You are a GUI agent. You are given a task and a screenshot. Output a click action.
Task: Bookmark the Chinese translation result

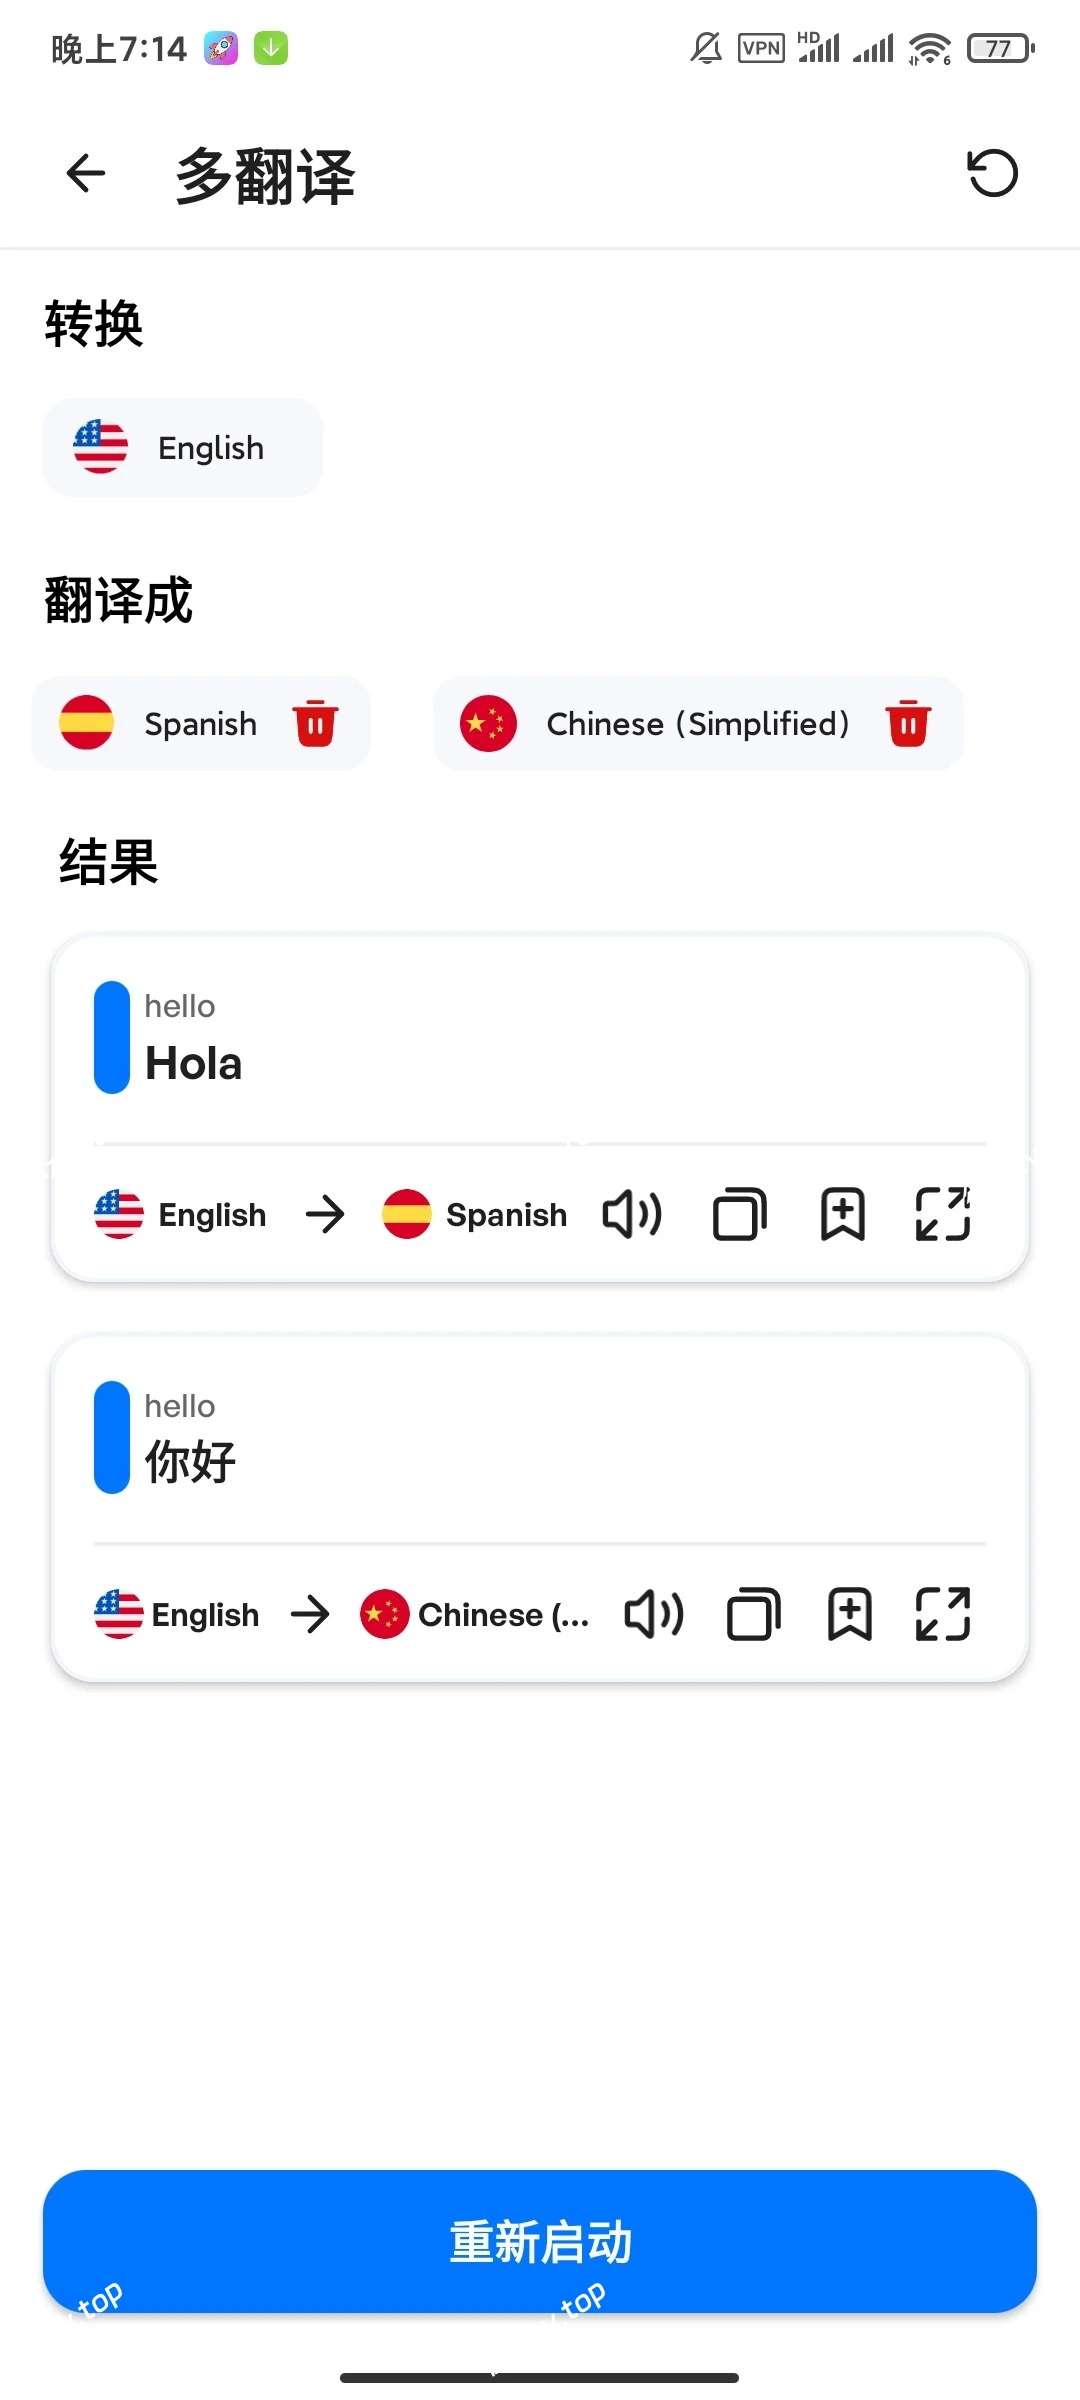click(x=850, y=1615)
